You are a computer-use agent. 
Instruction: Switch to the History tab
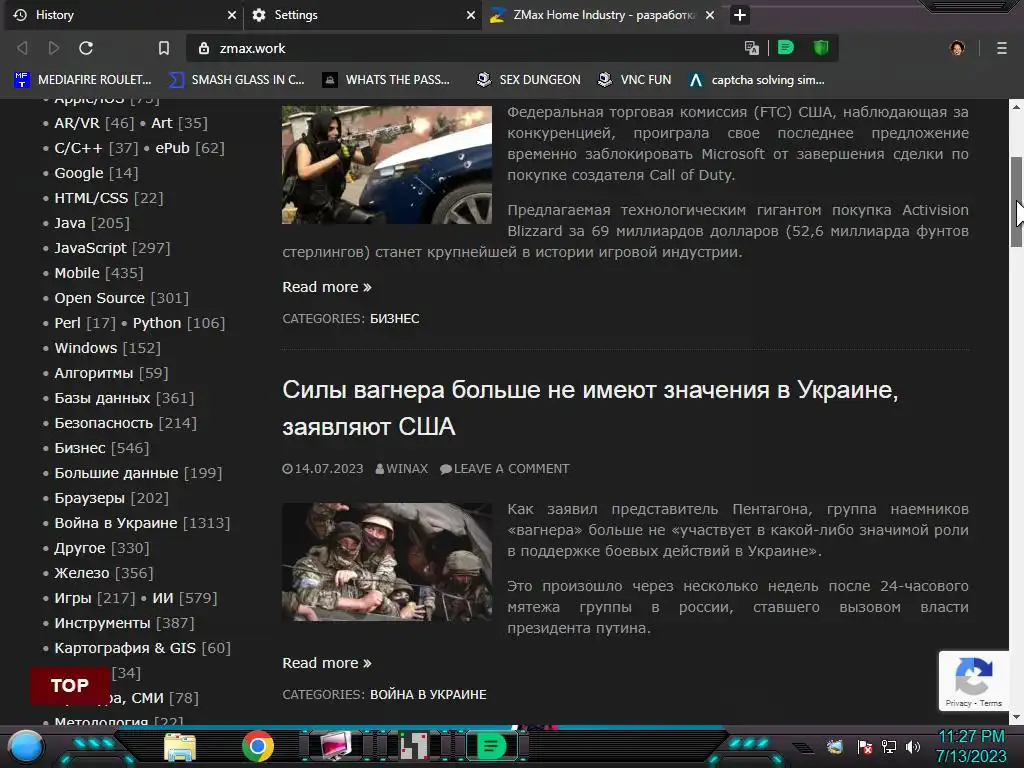pyautogui.click(x=124, y=15)
